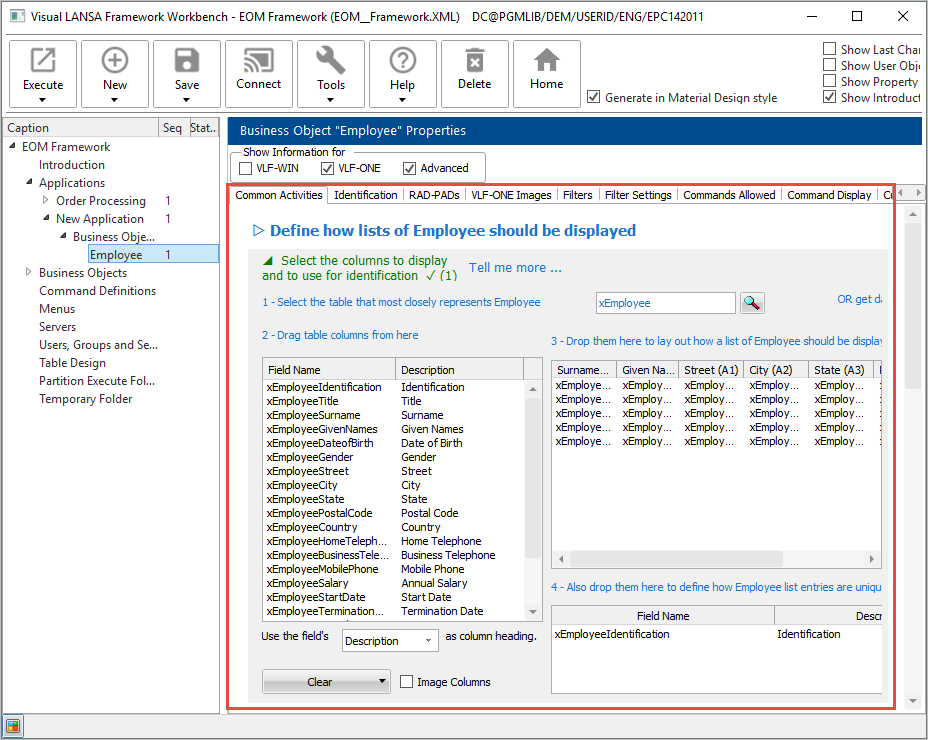Select Users, Groups and Security tree item
The width and height of the screenshot is (928, 740).
[x=98, y=345]
